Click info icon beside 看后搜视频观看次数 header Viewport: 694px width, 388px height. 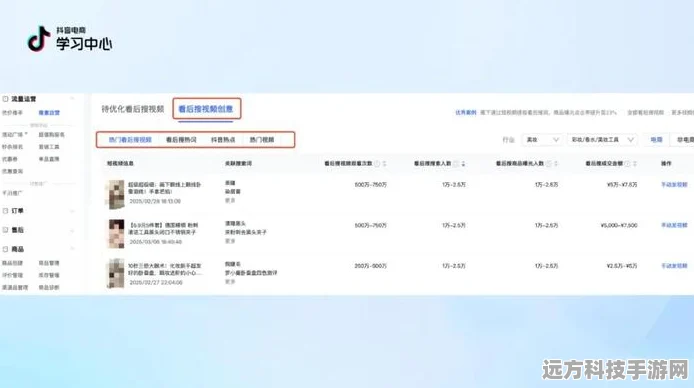(377, 164)
